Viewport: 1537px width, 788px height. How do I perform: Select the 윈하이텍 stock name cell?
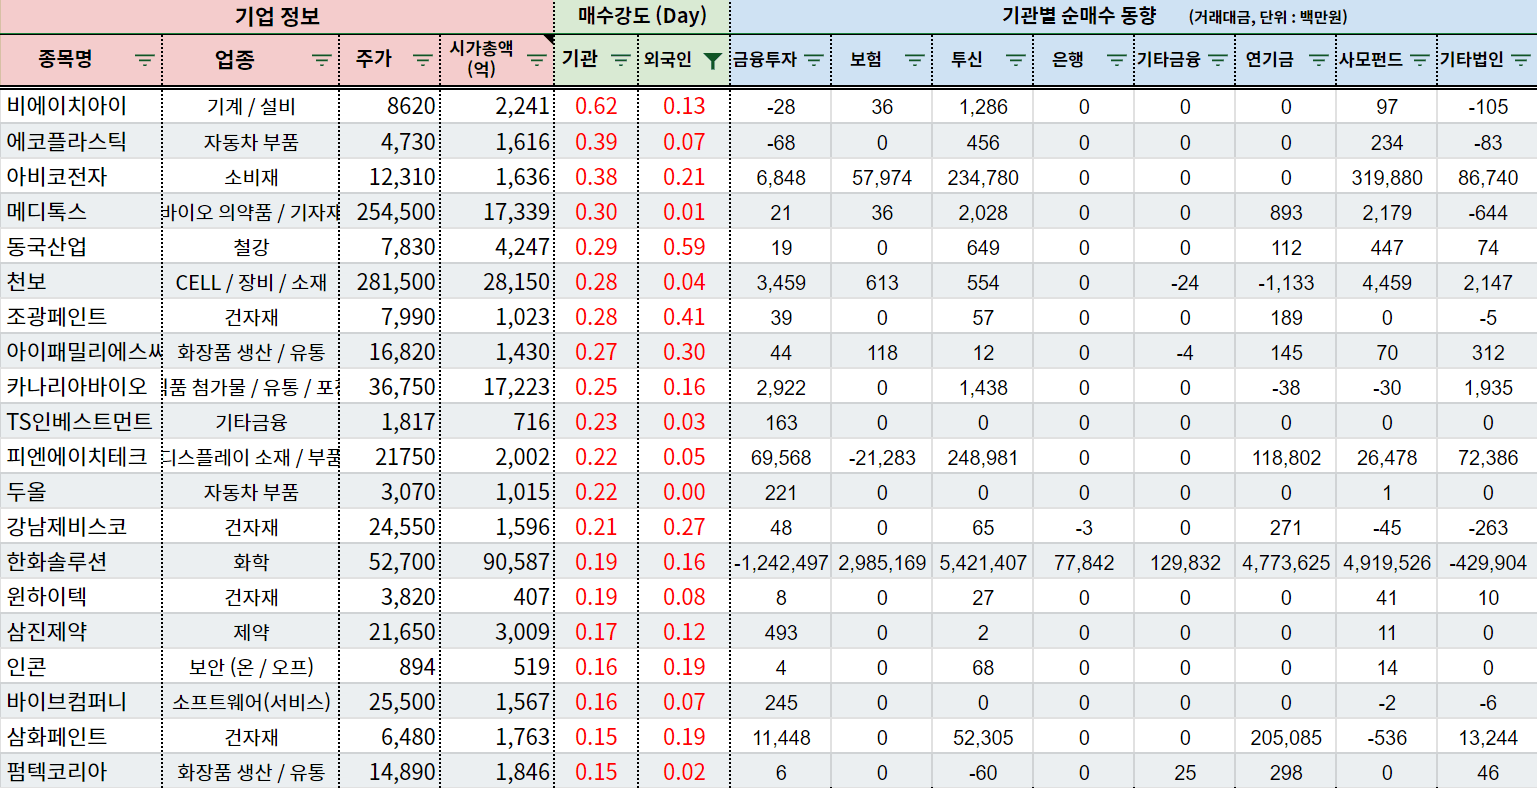coord(80,596)
